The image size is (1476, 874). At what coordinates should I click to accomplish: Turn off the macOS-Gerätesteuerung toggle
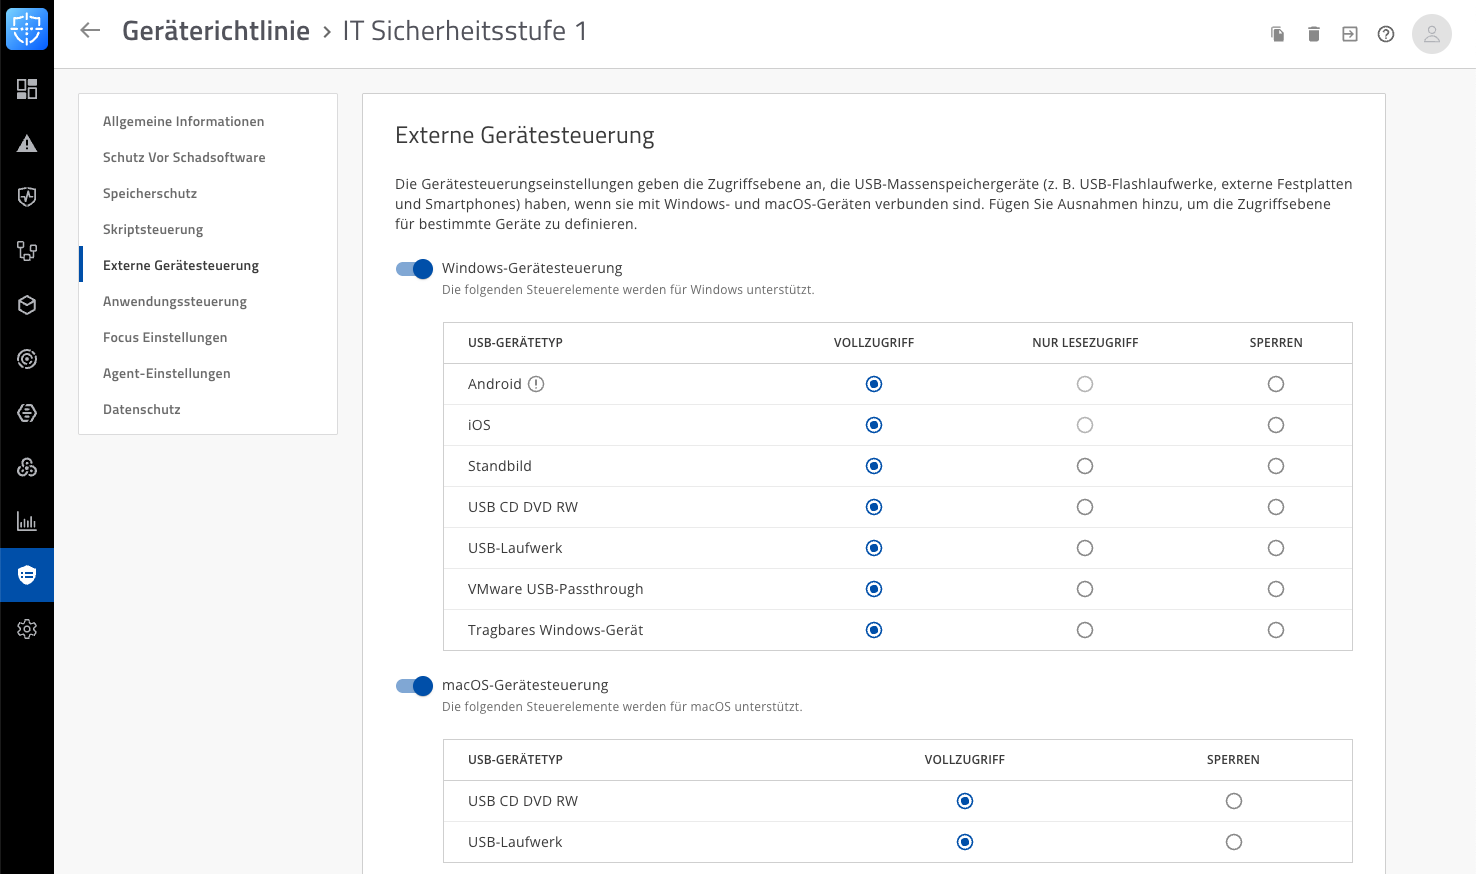tap(414, 685)
